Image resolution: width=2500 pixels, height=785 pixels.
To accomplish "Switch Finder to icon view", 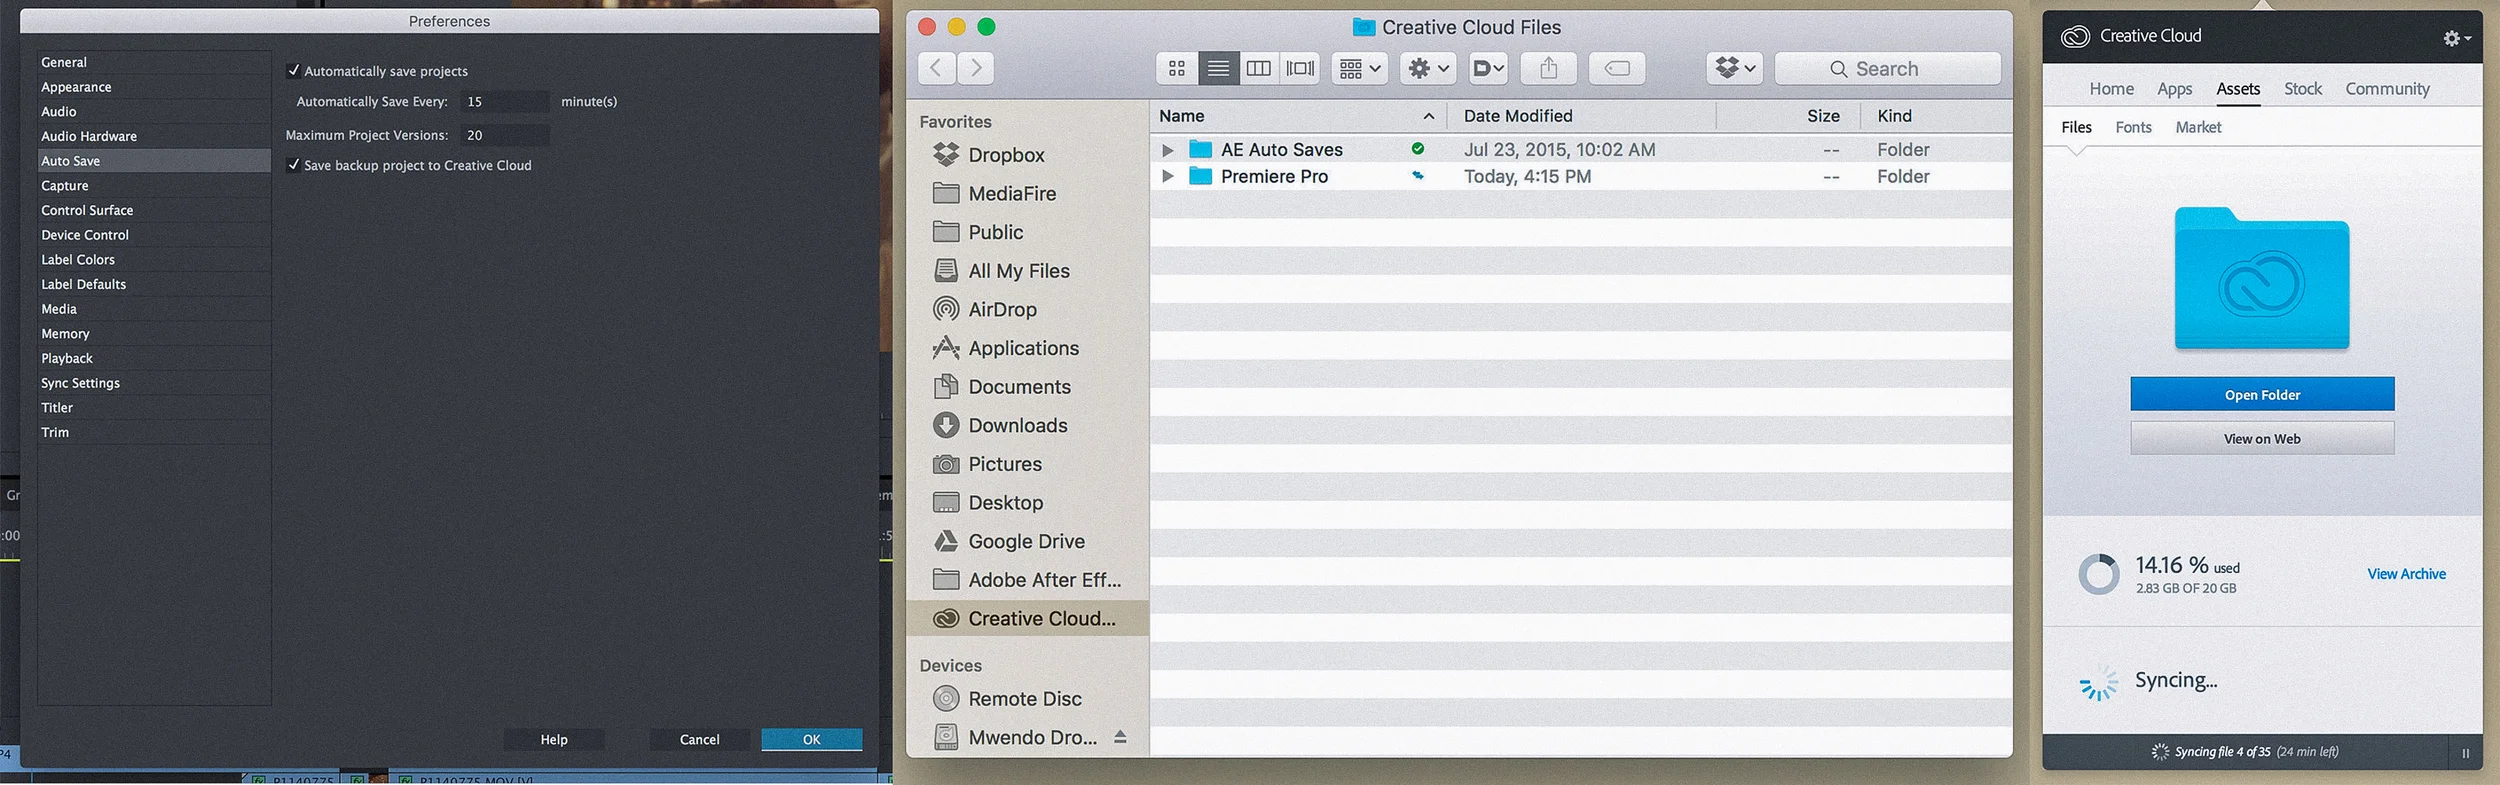I will [1177, 68].
